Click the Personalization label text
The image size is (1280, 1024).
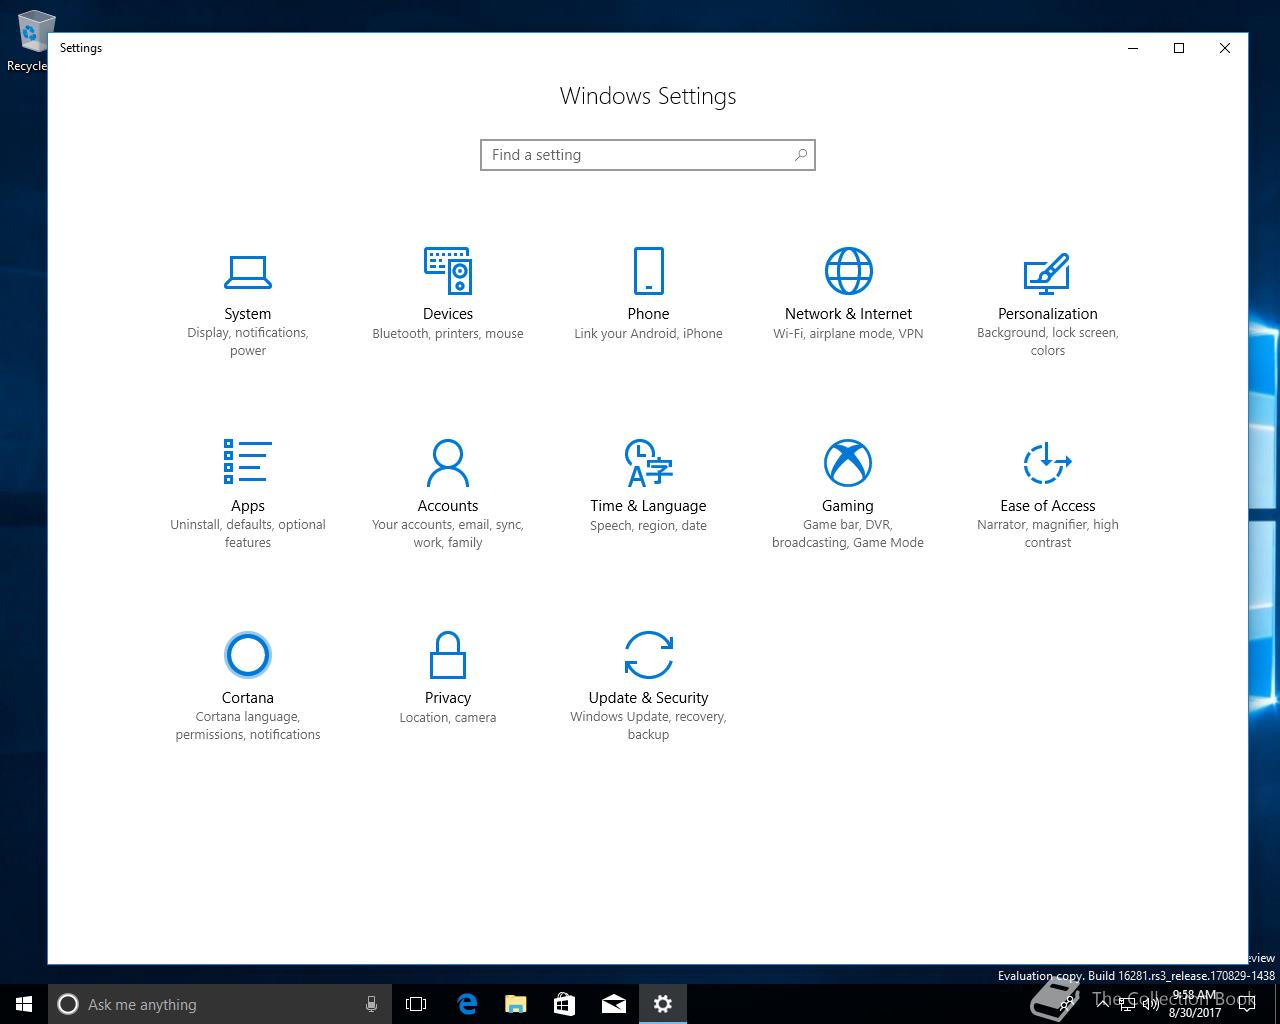(x=1047, y=314)
